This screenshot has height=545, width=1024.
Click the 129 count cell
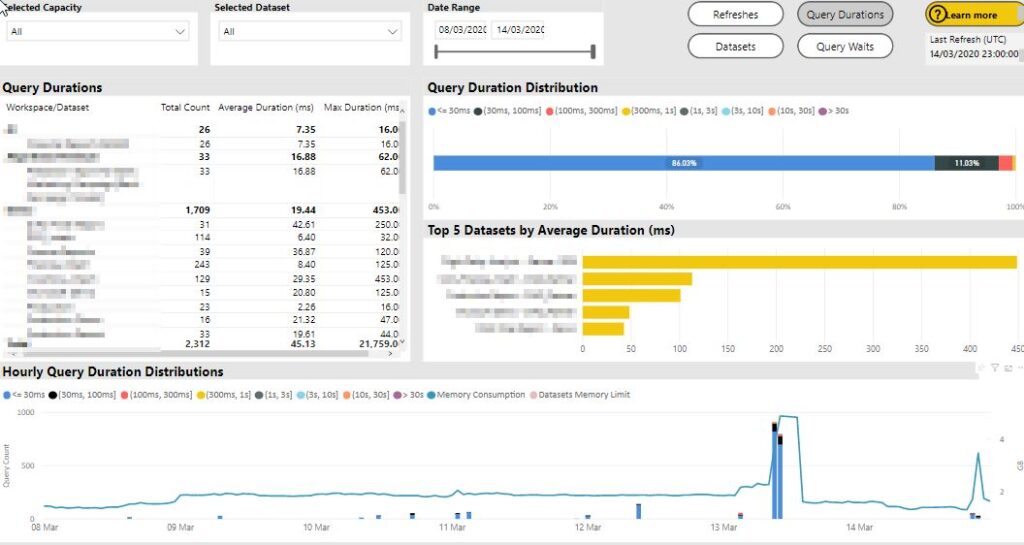coord(202,279)
